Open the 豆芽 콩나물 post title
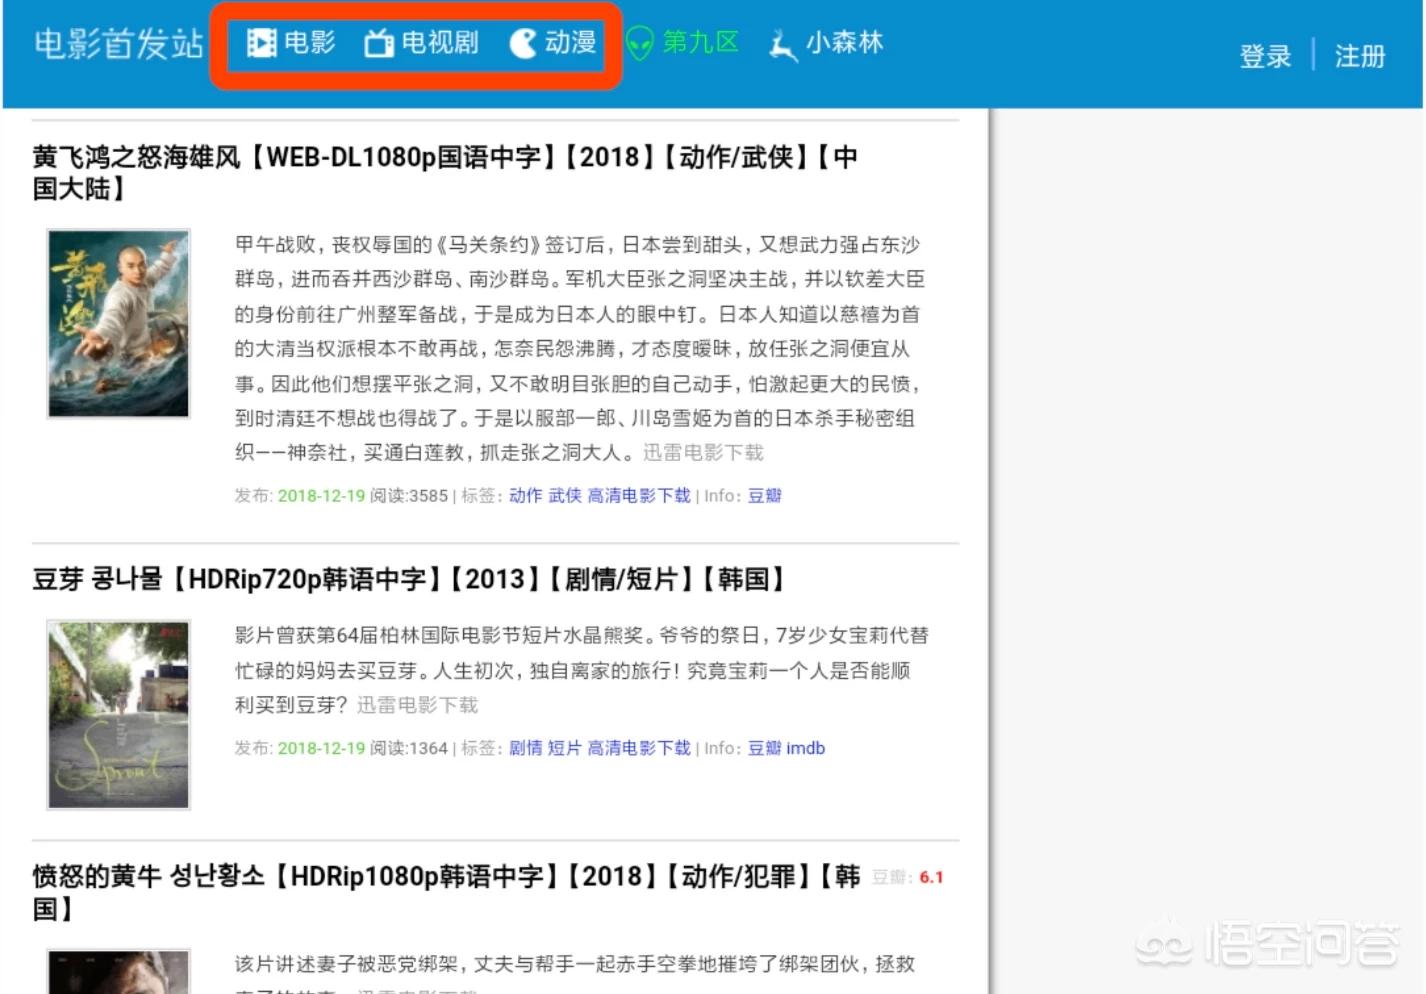 click(409, 579)
